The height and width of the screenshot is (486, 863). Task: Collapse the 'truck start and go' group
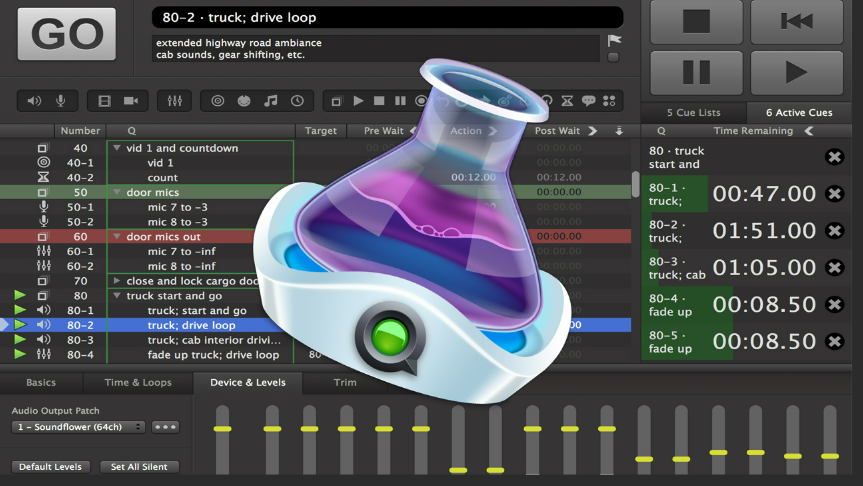(x=117, y=296)
